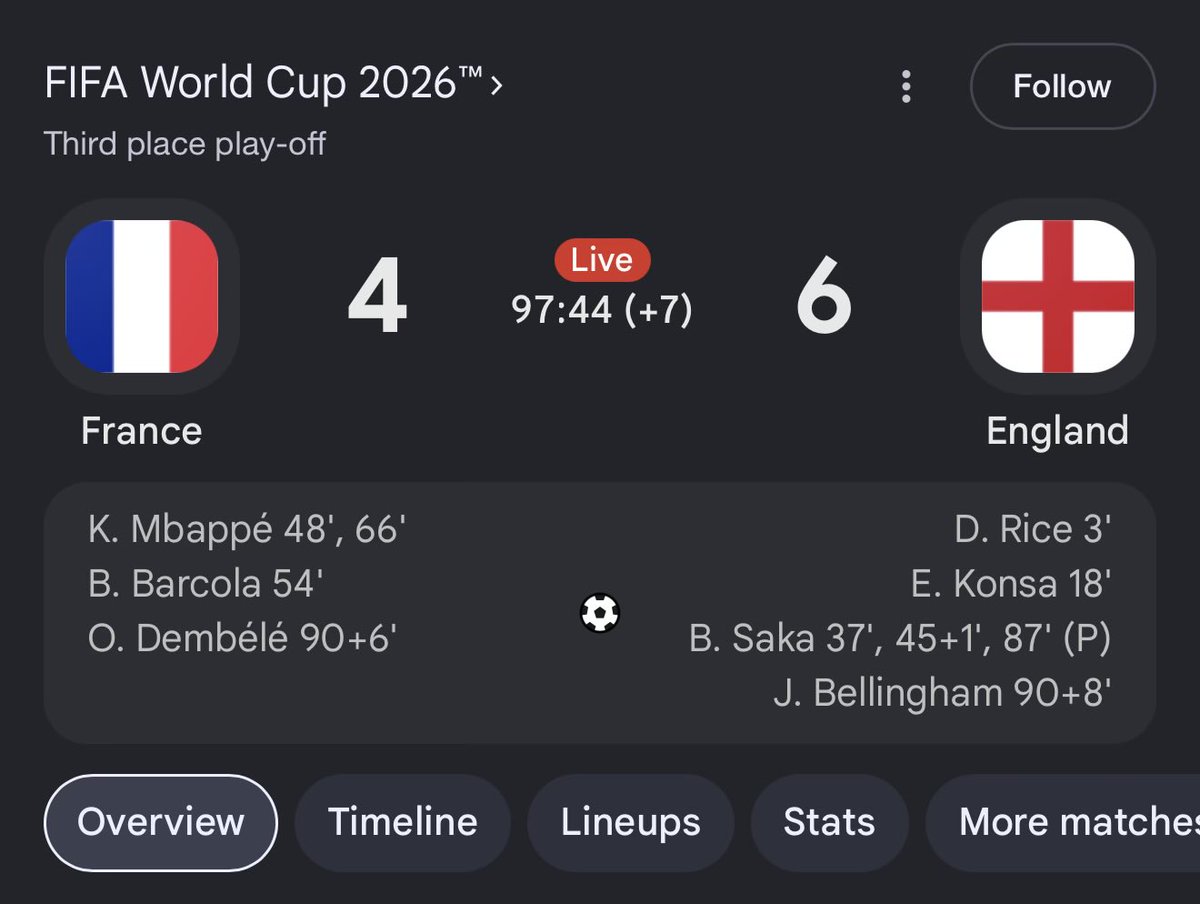
Task: Select J. Bellingham 90+8' goal entry
Action: coord(942,693)
